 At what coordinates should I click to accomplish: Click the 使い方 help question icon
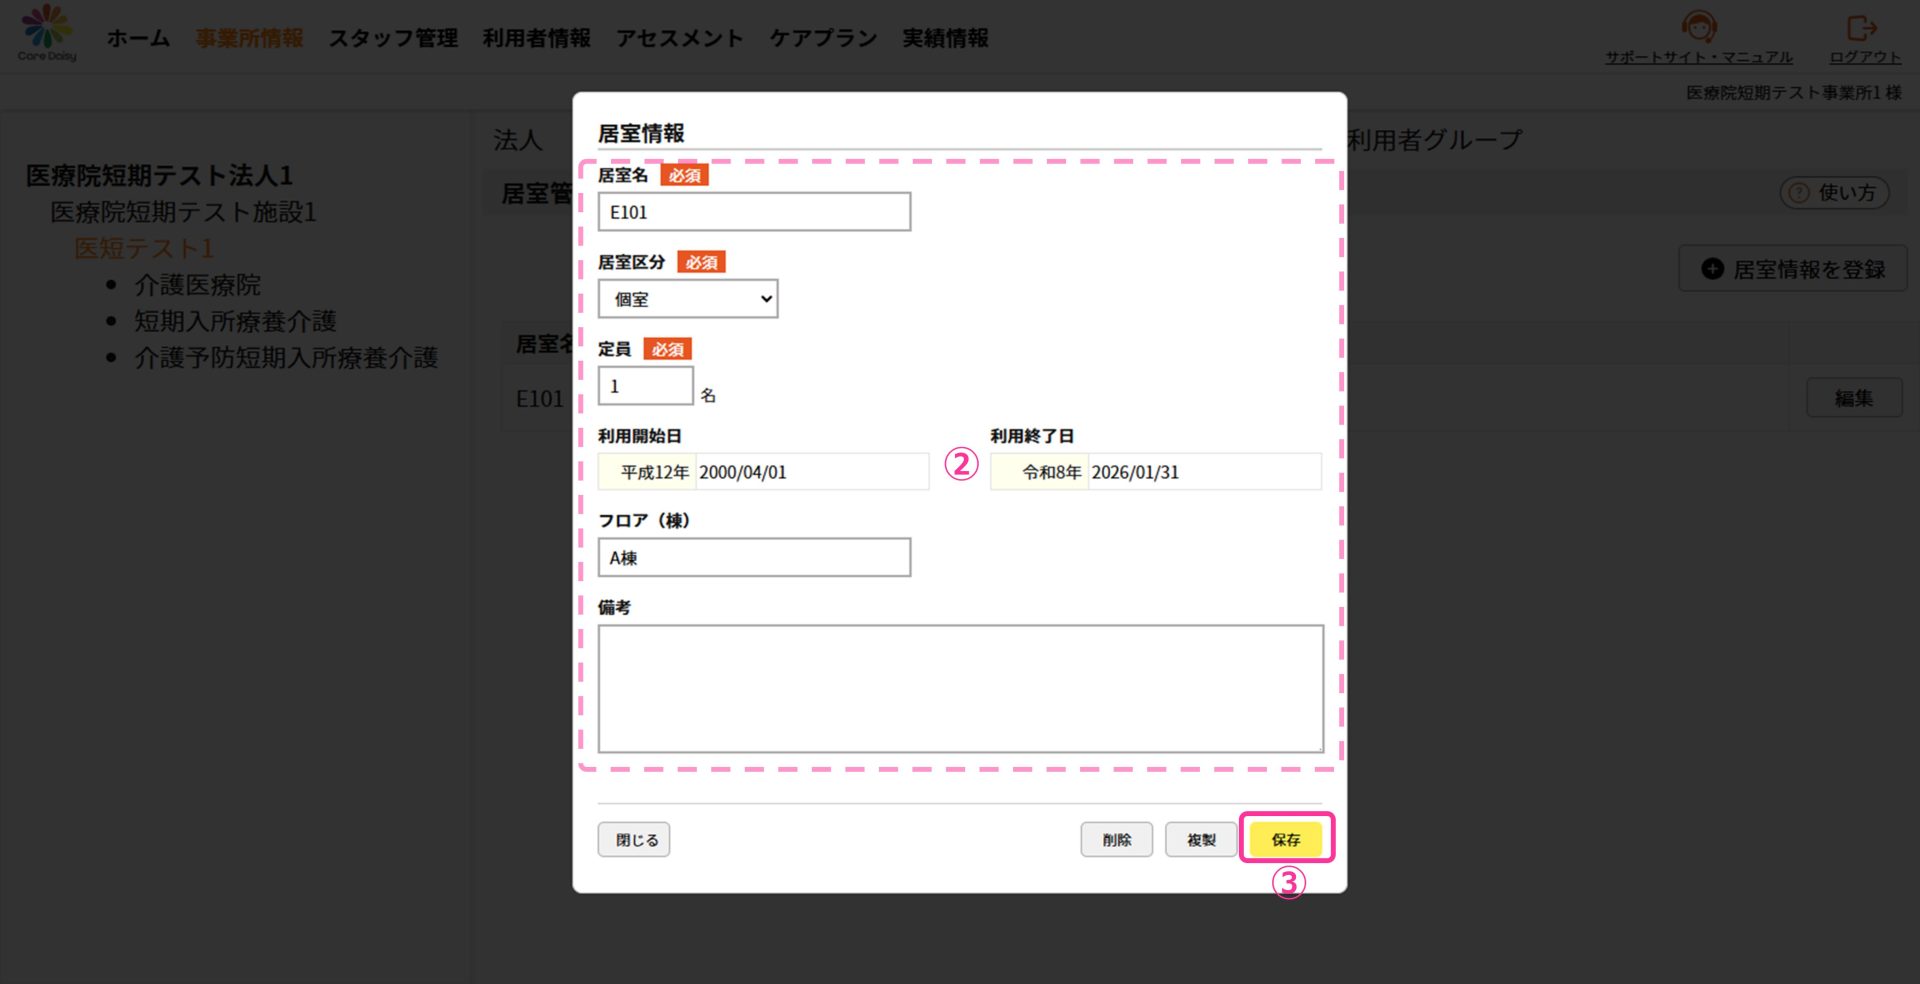(x=1799, y=193)
